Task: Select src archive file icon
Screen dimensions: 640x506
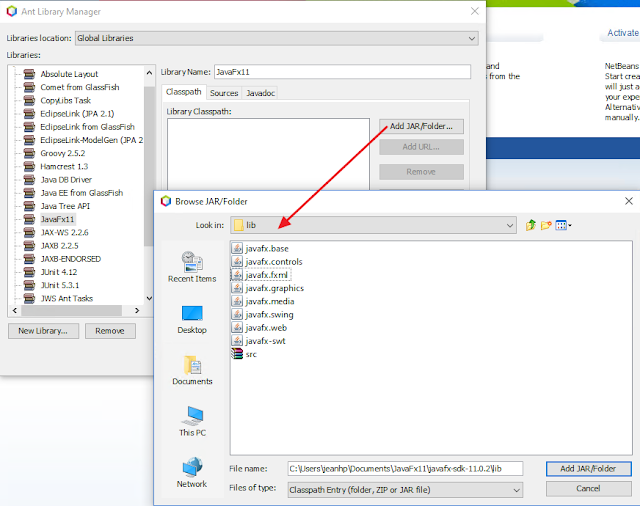Action: (237, 353)
